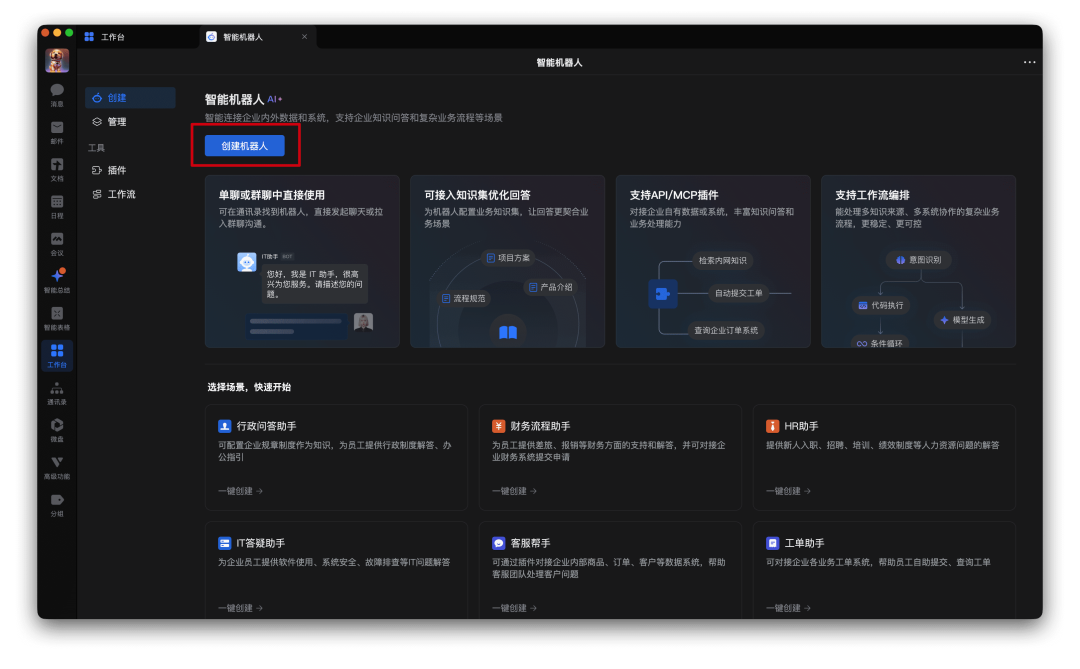Launch 会议 (Meetings) from the dock
This screenshot has height=669, width=1080.
(x=57, y=243)
